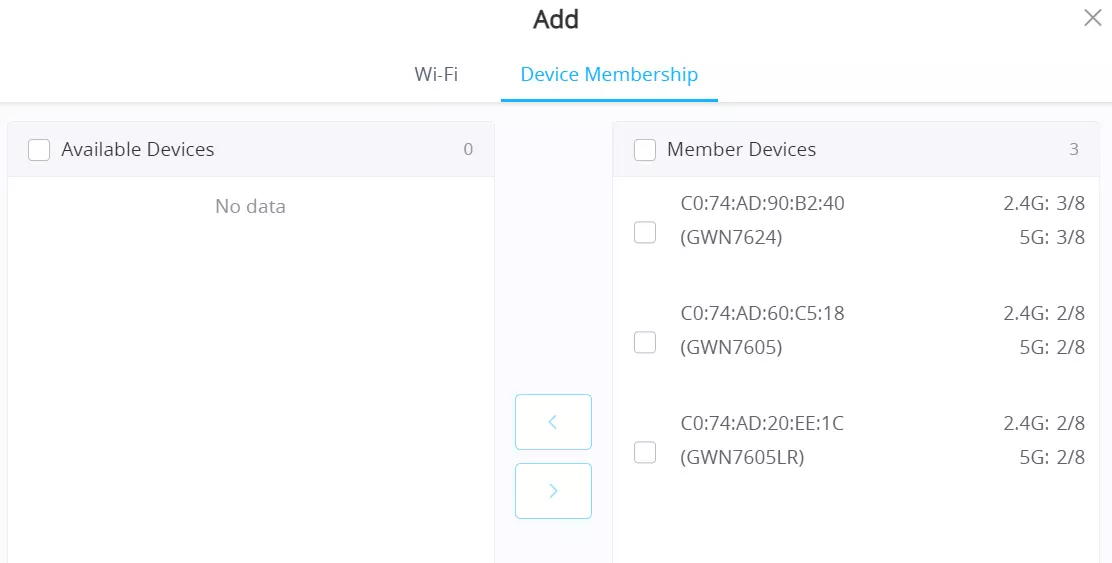Click the Member Devices count of 3
This screenshot has height=563, width=1112.
coord(1074,149)
